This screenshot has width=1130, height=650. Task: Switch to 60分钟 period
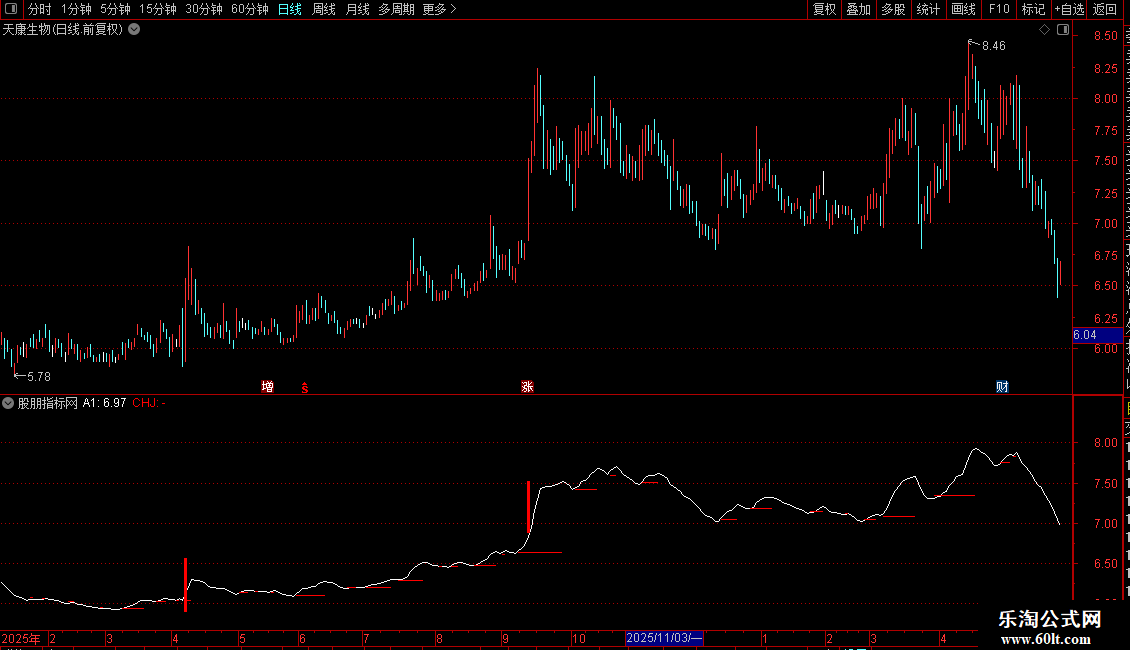click(250, 9)
